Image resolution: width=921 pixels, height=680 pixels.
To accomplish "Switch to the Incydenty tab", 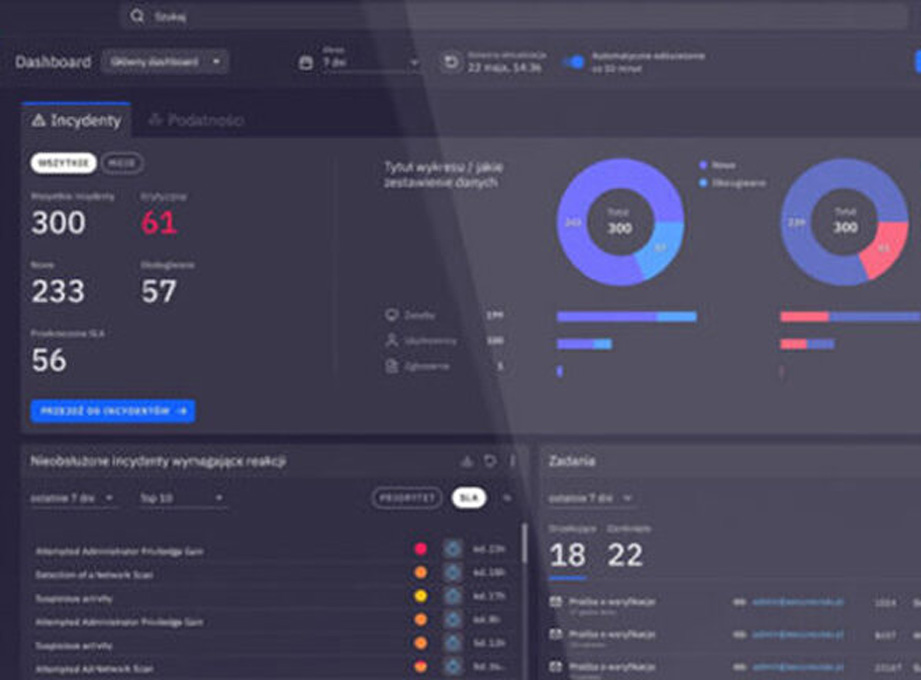I will tap(76, 120).
